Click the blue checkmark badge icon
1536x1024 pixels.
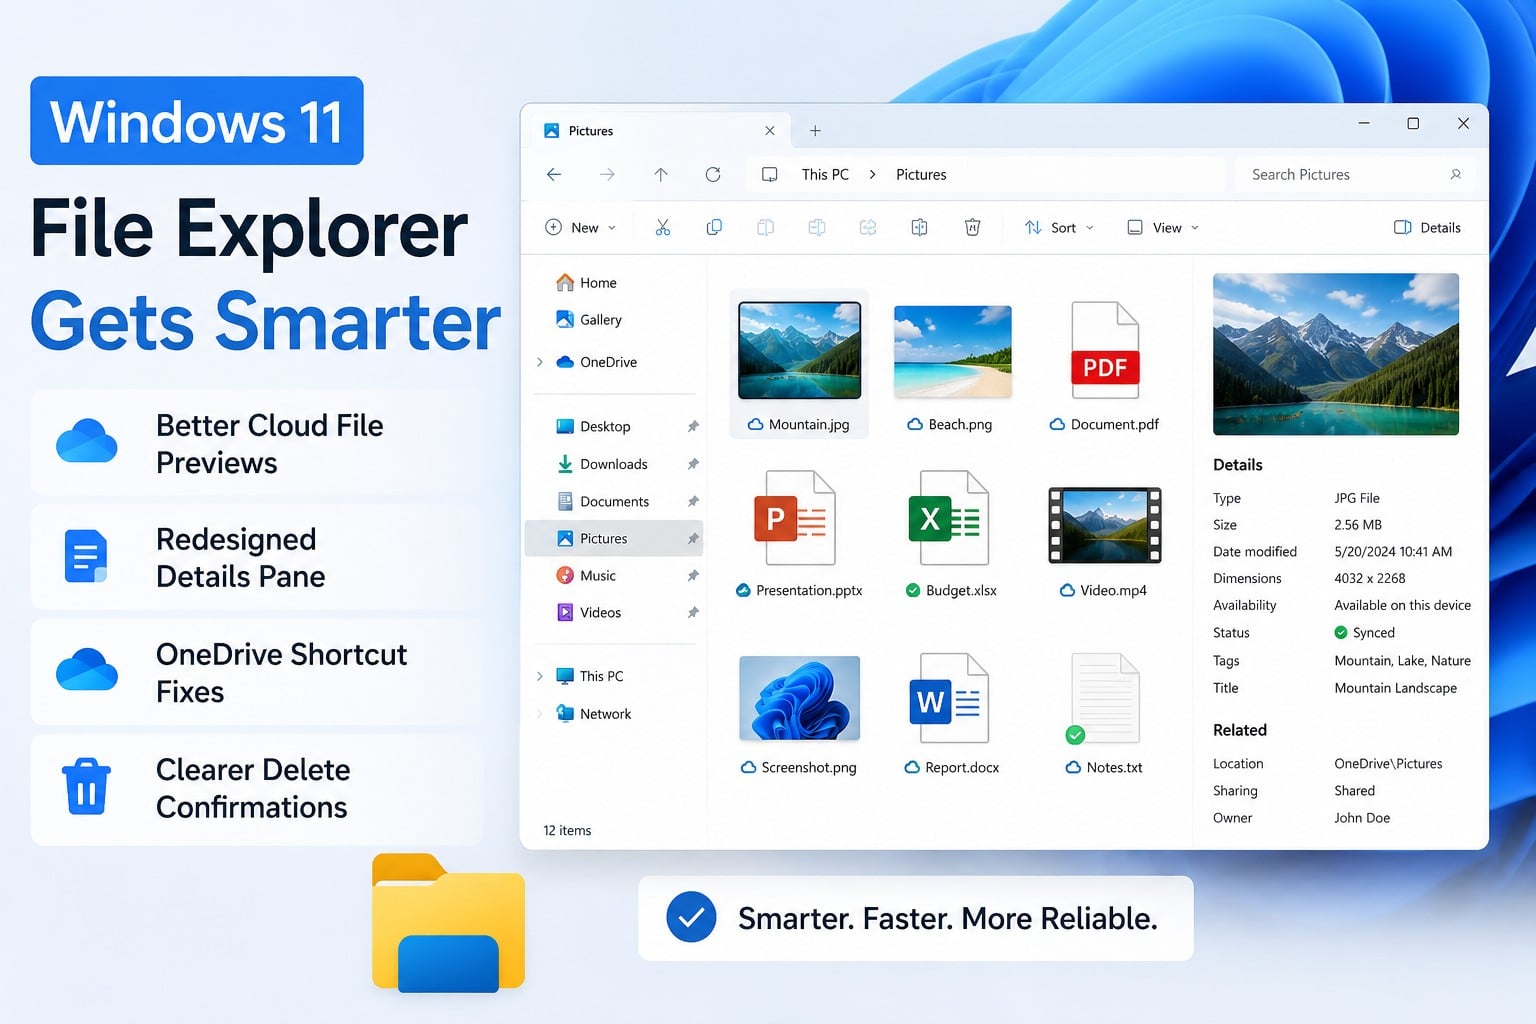coord(691,917)
